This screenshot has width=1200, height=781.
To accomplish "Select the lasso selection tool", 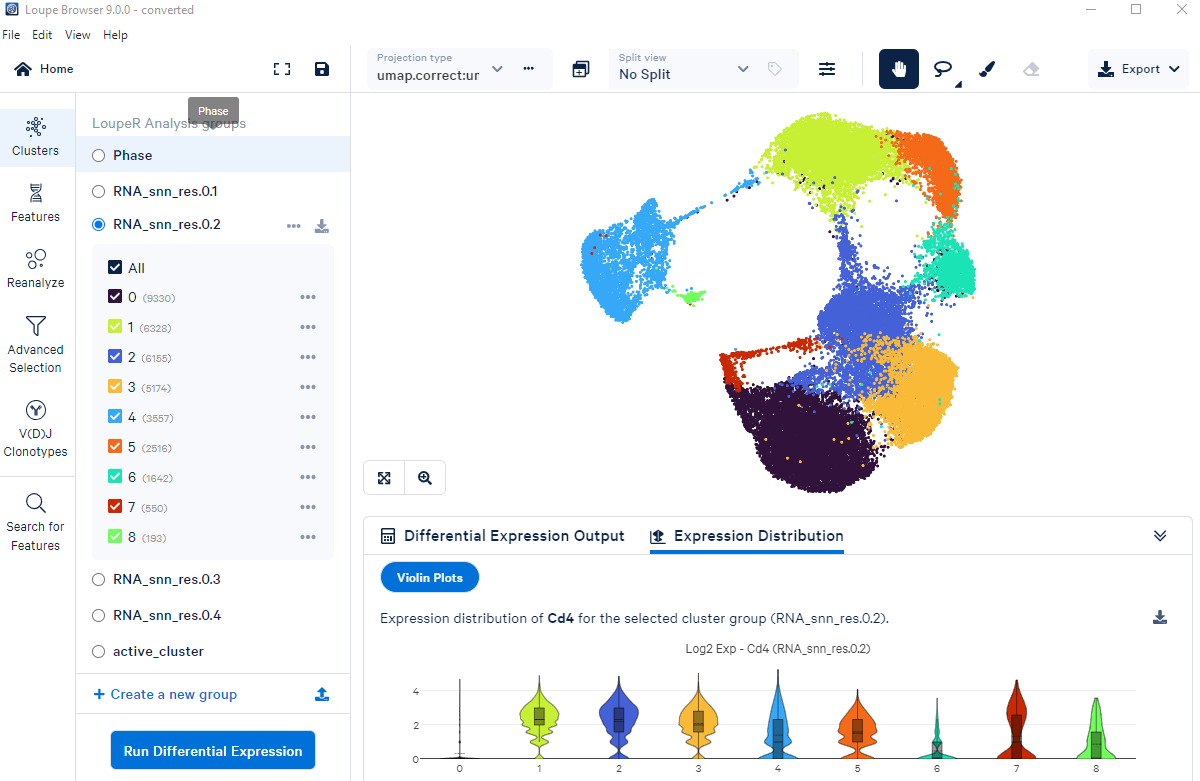I will coord(942,69).
